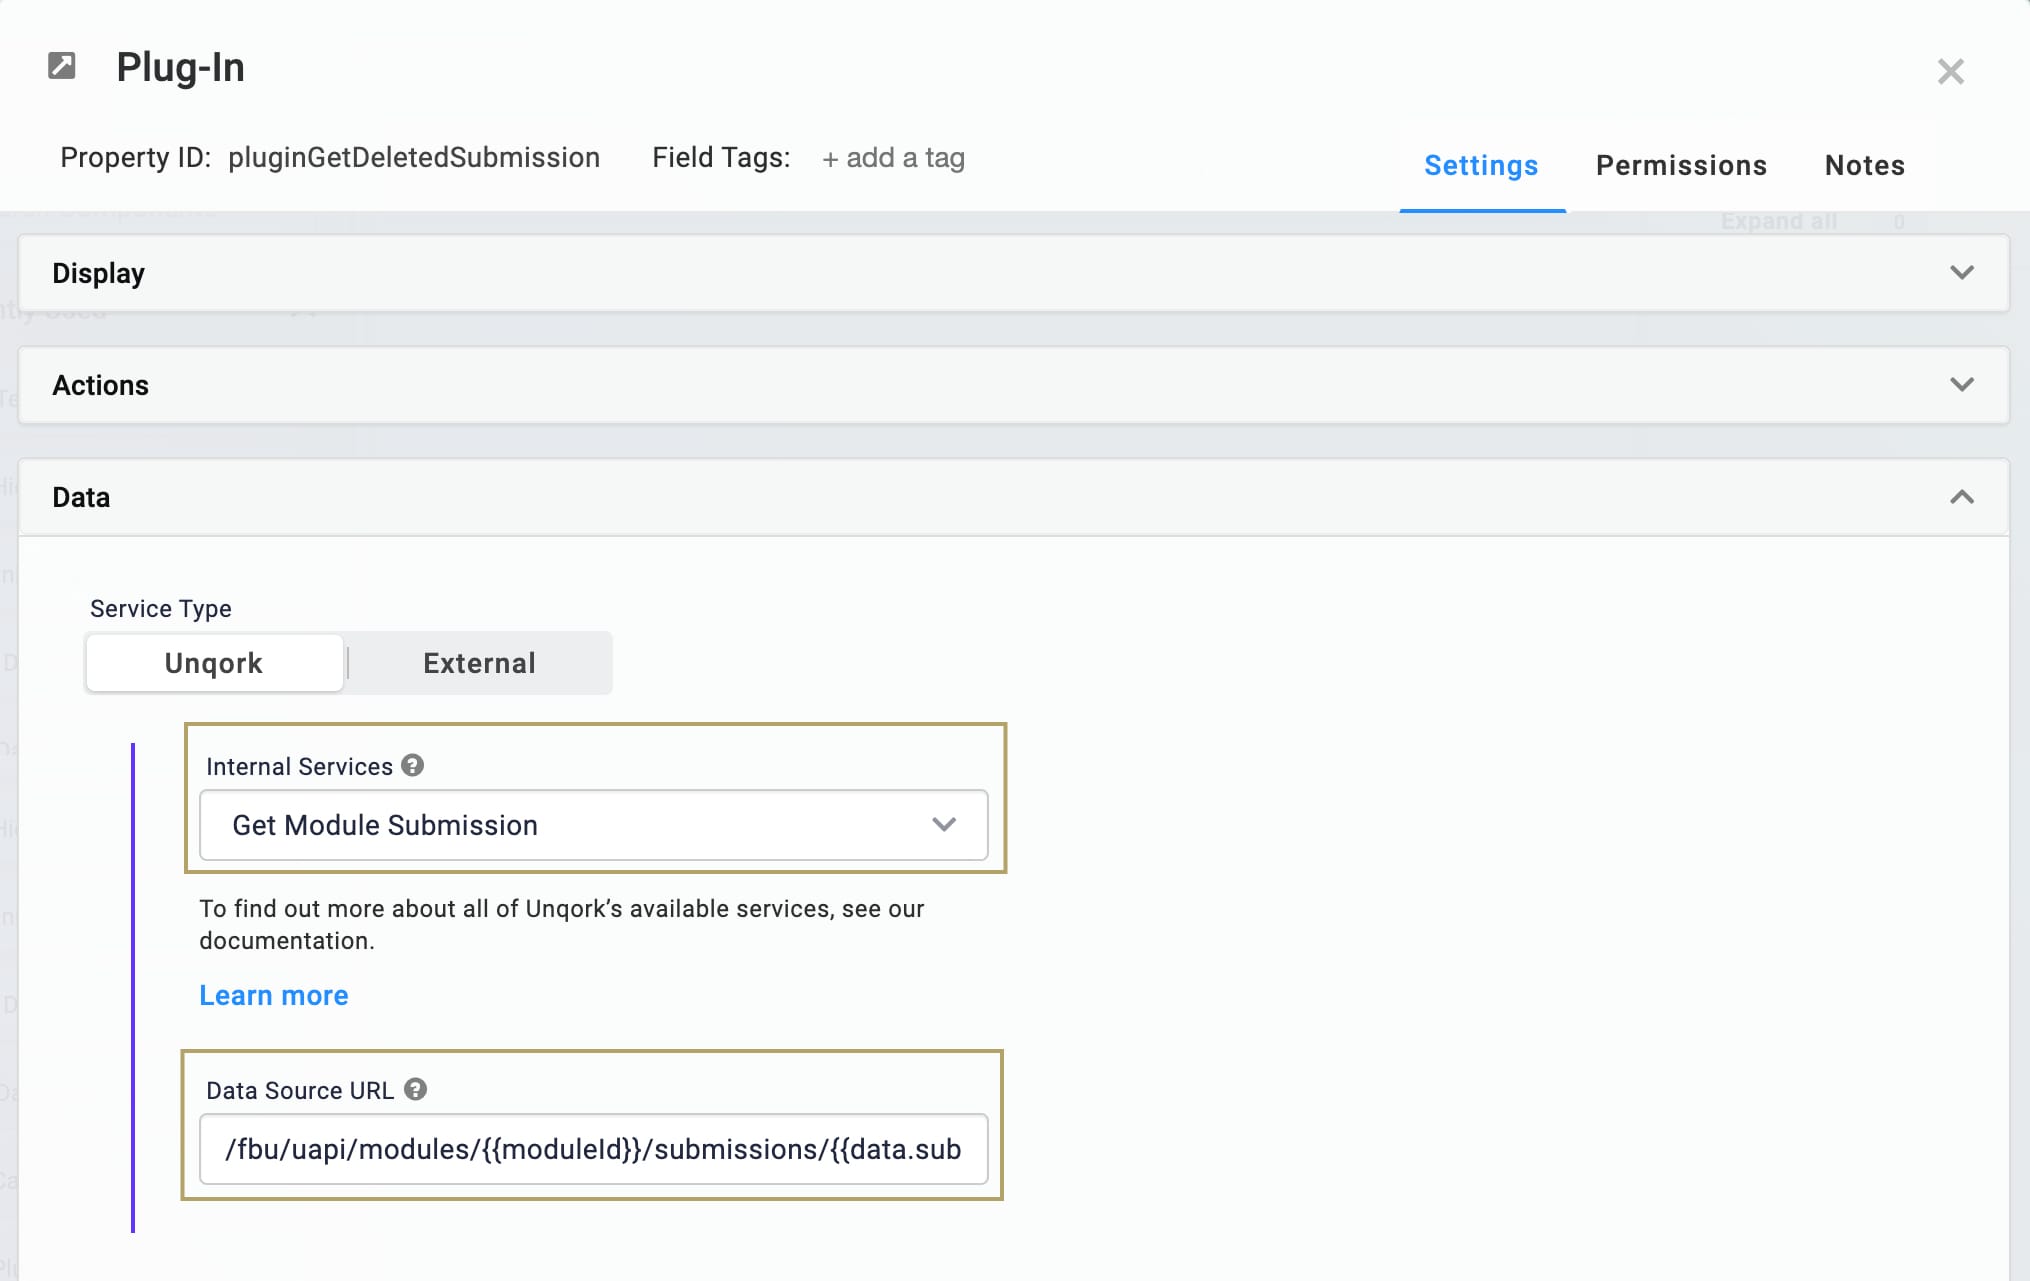Select Unqork service type
The image size is (2030, 1281).
[x=214, y=663]
